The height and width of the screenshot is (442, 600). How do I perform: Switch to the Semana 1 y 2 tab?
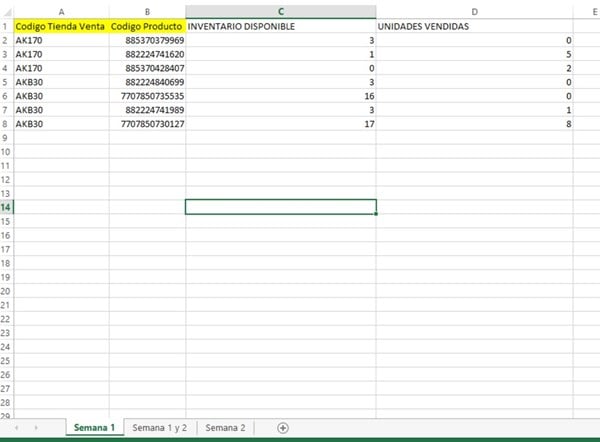point(159,428)
